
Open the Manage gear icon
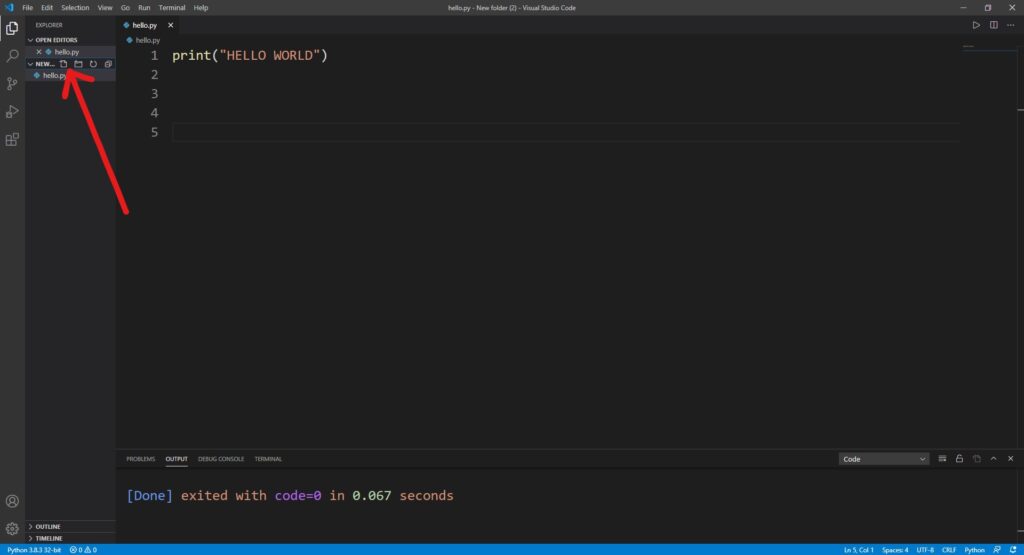12,528
